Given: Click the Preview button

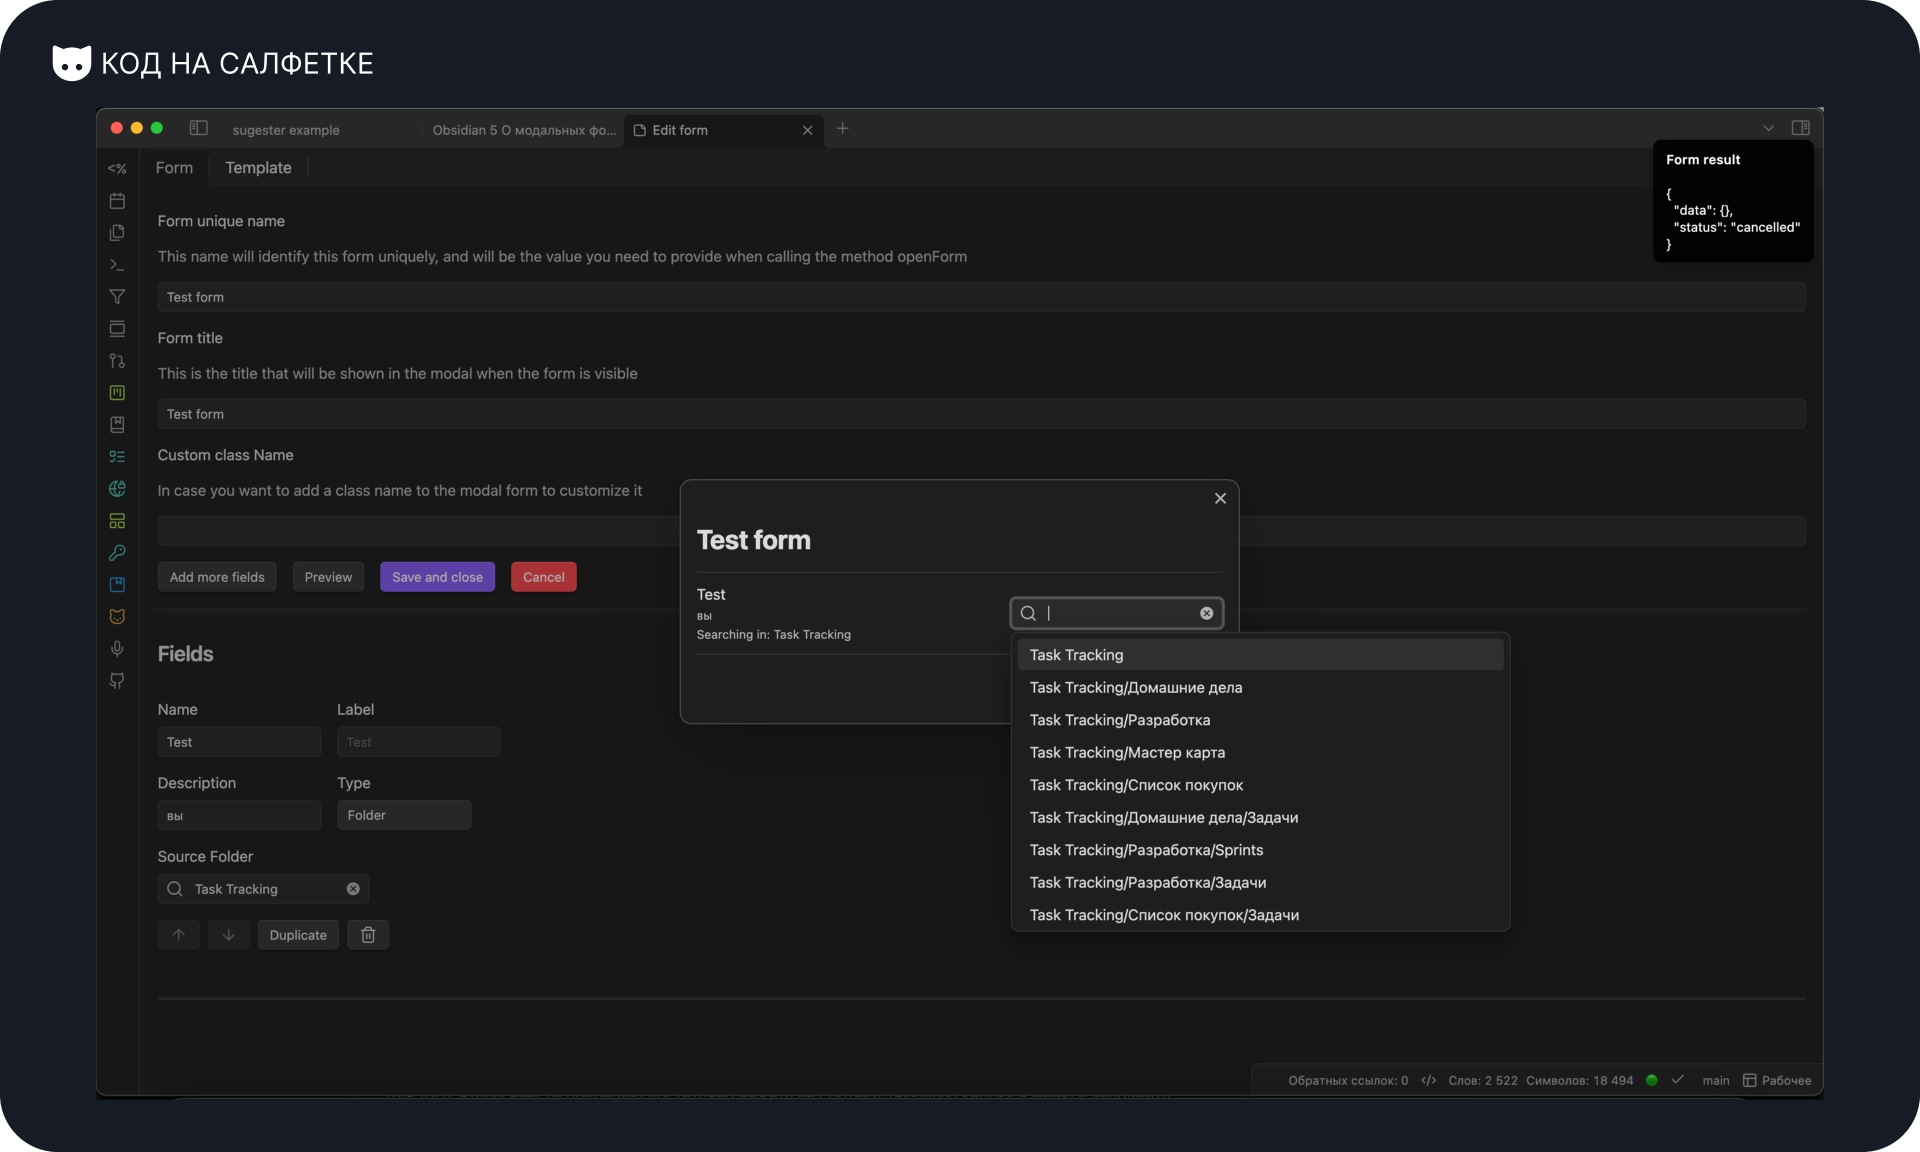Looking at the screenshot, I should coord(328,577).
